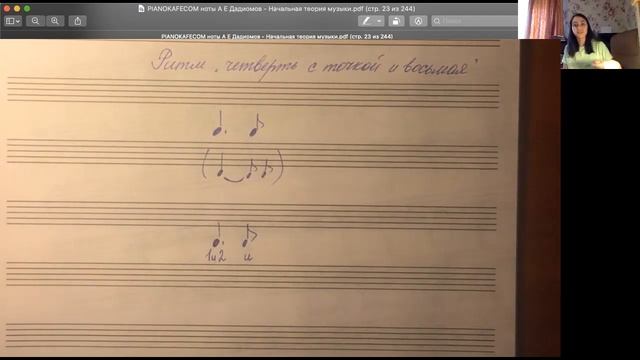Viewport: 640px width, 360px height.
Task: Enter full screen with green button
Action: click(x=27, y=9)
